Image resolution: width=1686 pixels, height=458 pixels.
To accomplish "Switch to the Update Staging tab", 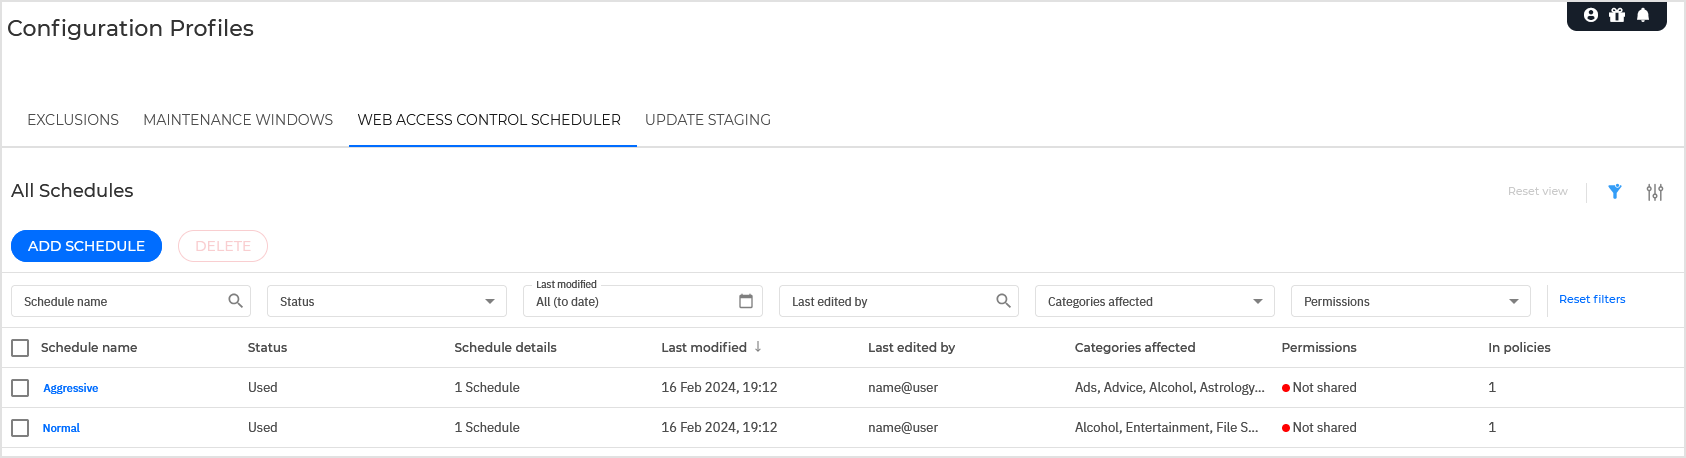I will coord(708,120).
